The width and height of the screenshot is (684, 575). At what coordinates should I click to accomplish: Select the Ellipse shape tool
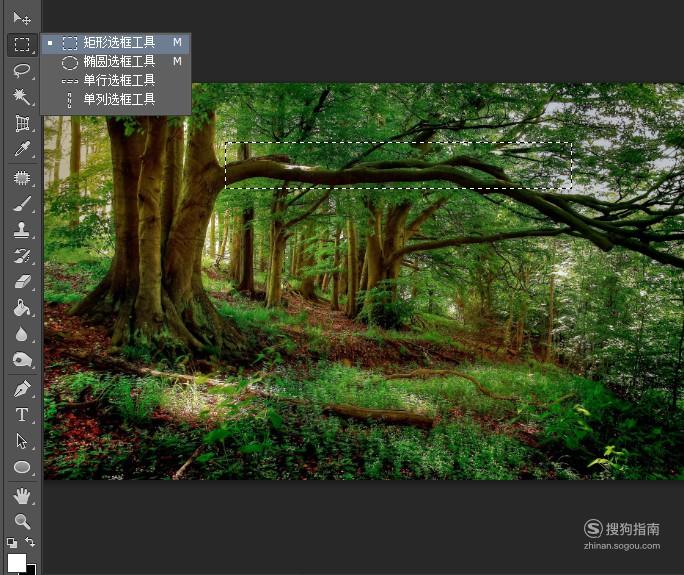(x=21, y=467)
